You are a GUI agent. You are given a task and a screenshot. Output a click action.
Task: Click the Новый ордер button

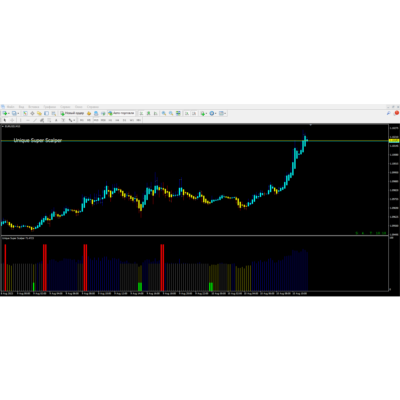coord(72,113)
